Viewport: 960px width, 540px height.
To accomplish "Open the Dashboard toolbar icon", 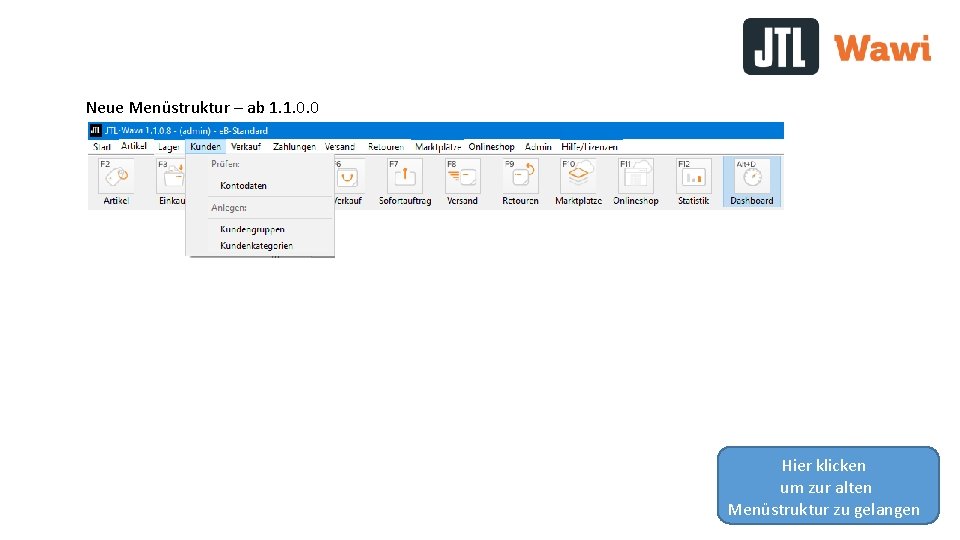I will point(752,182).
